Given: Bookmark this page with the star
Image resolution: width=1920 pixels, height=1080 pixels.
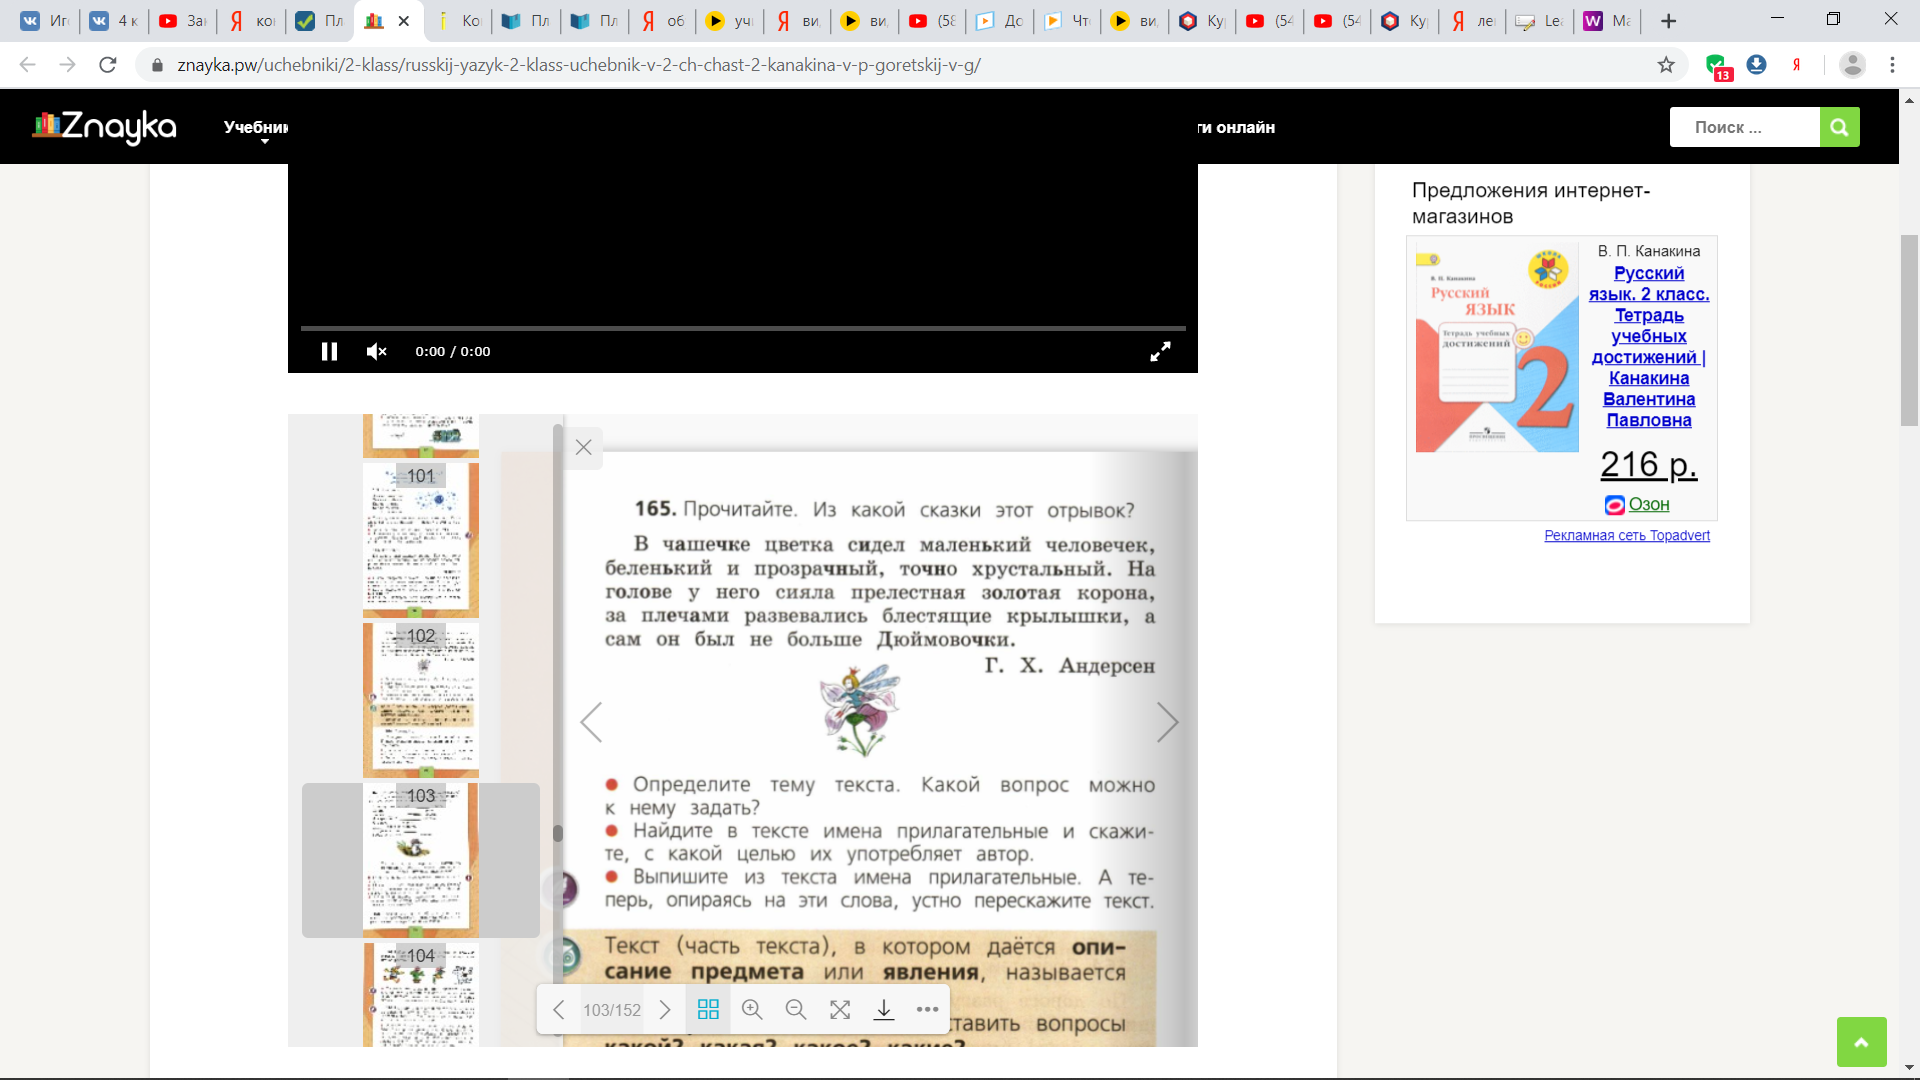Looking at the screenshot, I should point(1666,65).
